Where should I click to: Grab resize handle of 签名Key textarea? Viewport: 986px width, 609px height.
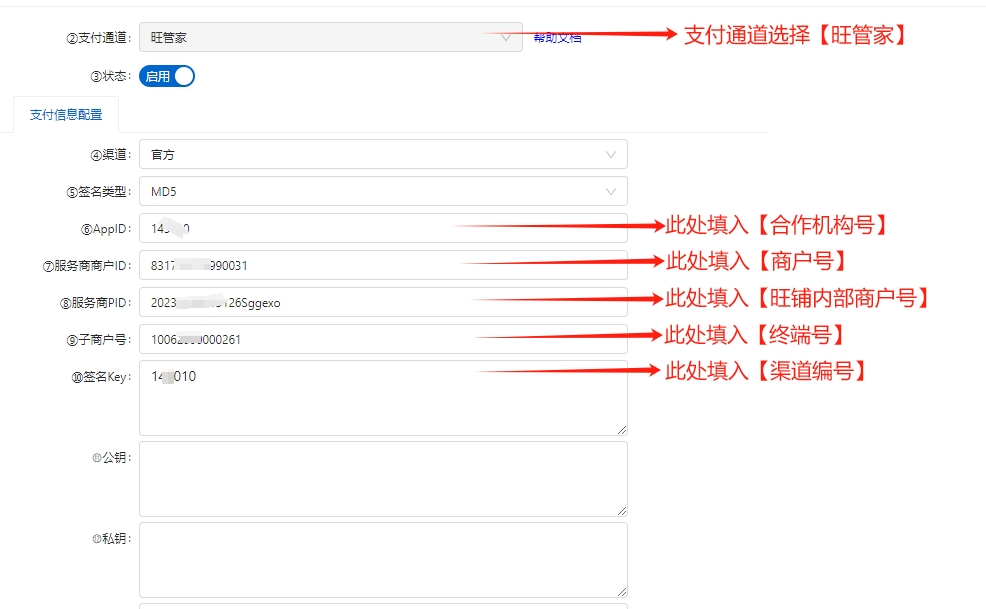click(622, 430)
